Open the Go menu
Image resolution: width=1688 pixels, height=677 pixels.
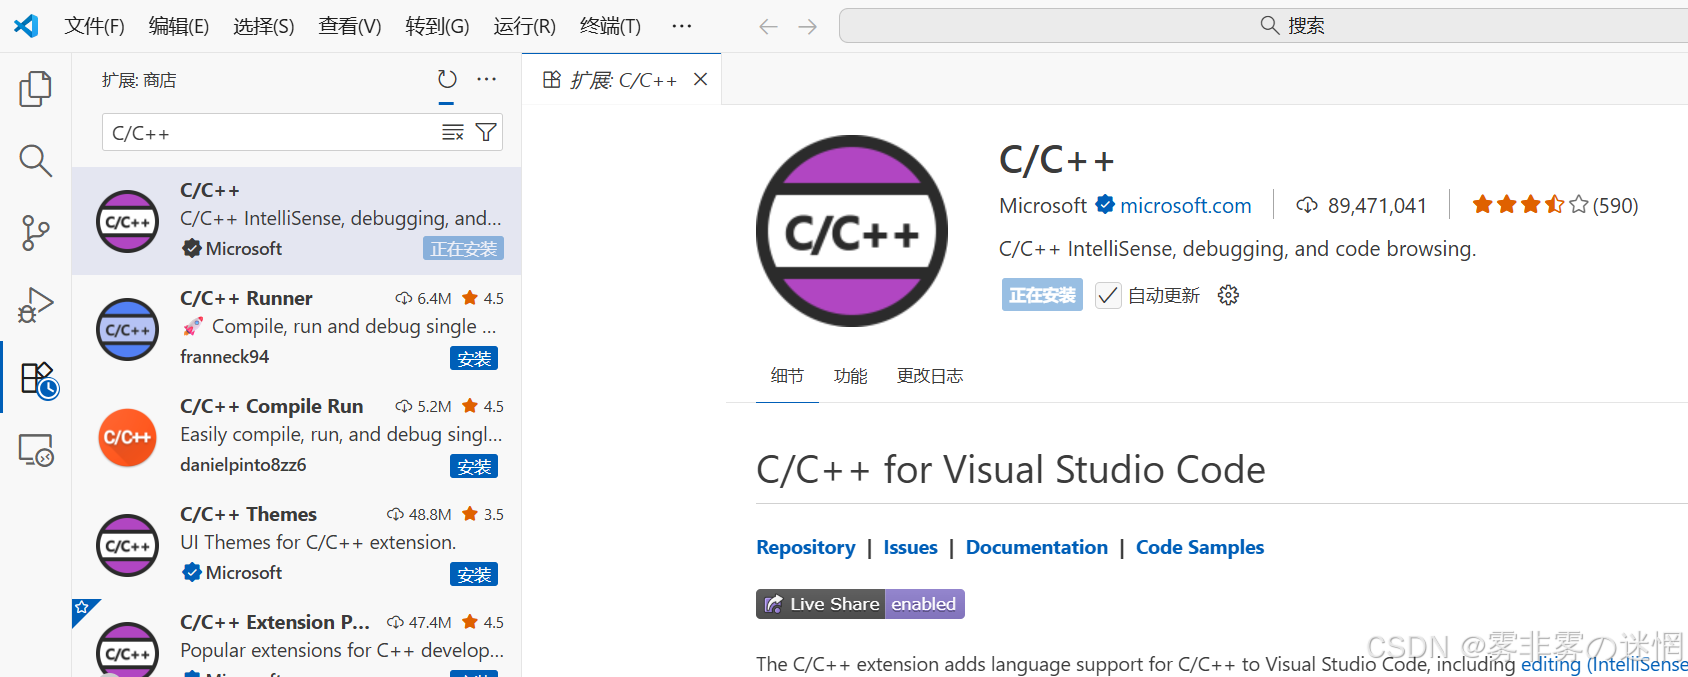(437, 26)
